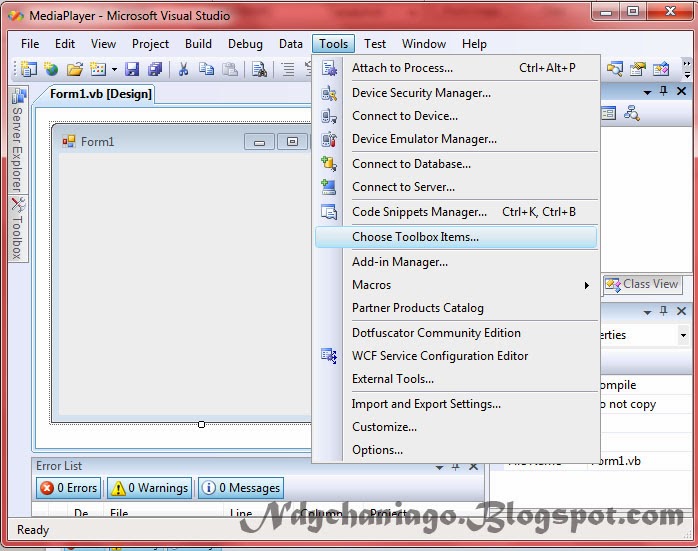Open Solution Explorer window position dropdown
This screenshot has height=551, width=698.
648,92
